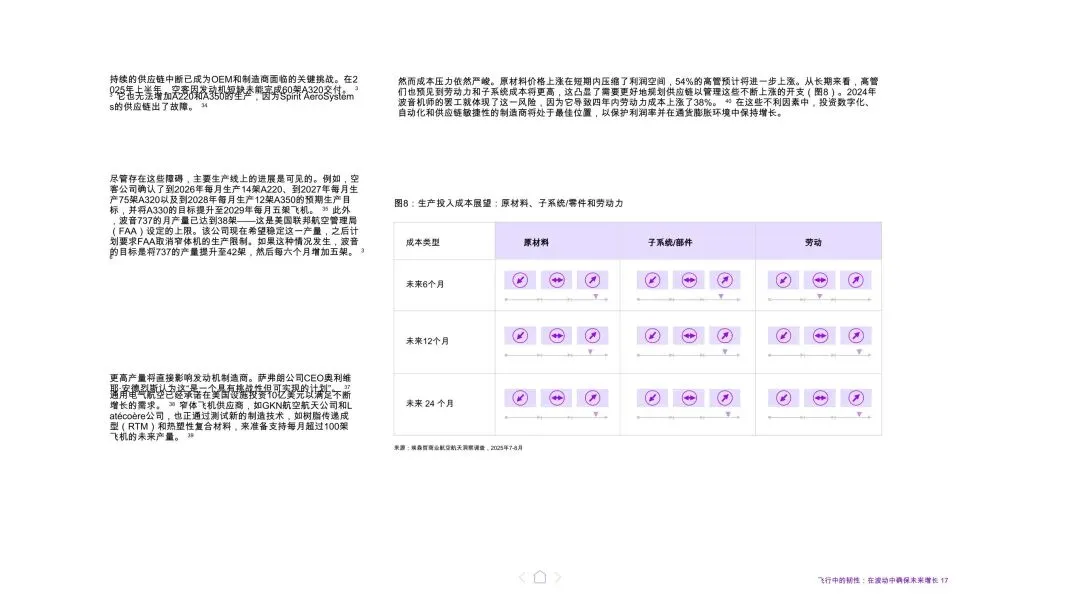Screen dimensions: 1080x607
Task: Click the scale marker under 劳动 for 未来 24 个月
Action: tap(859, 414)
